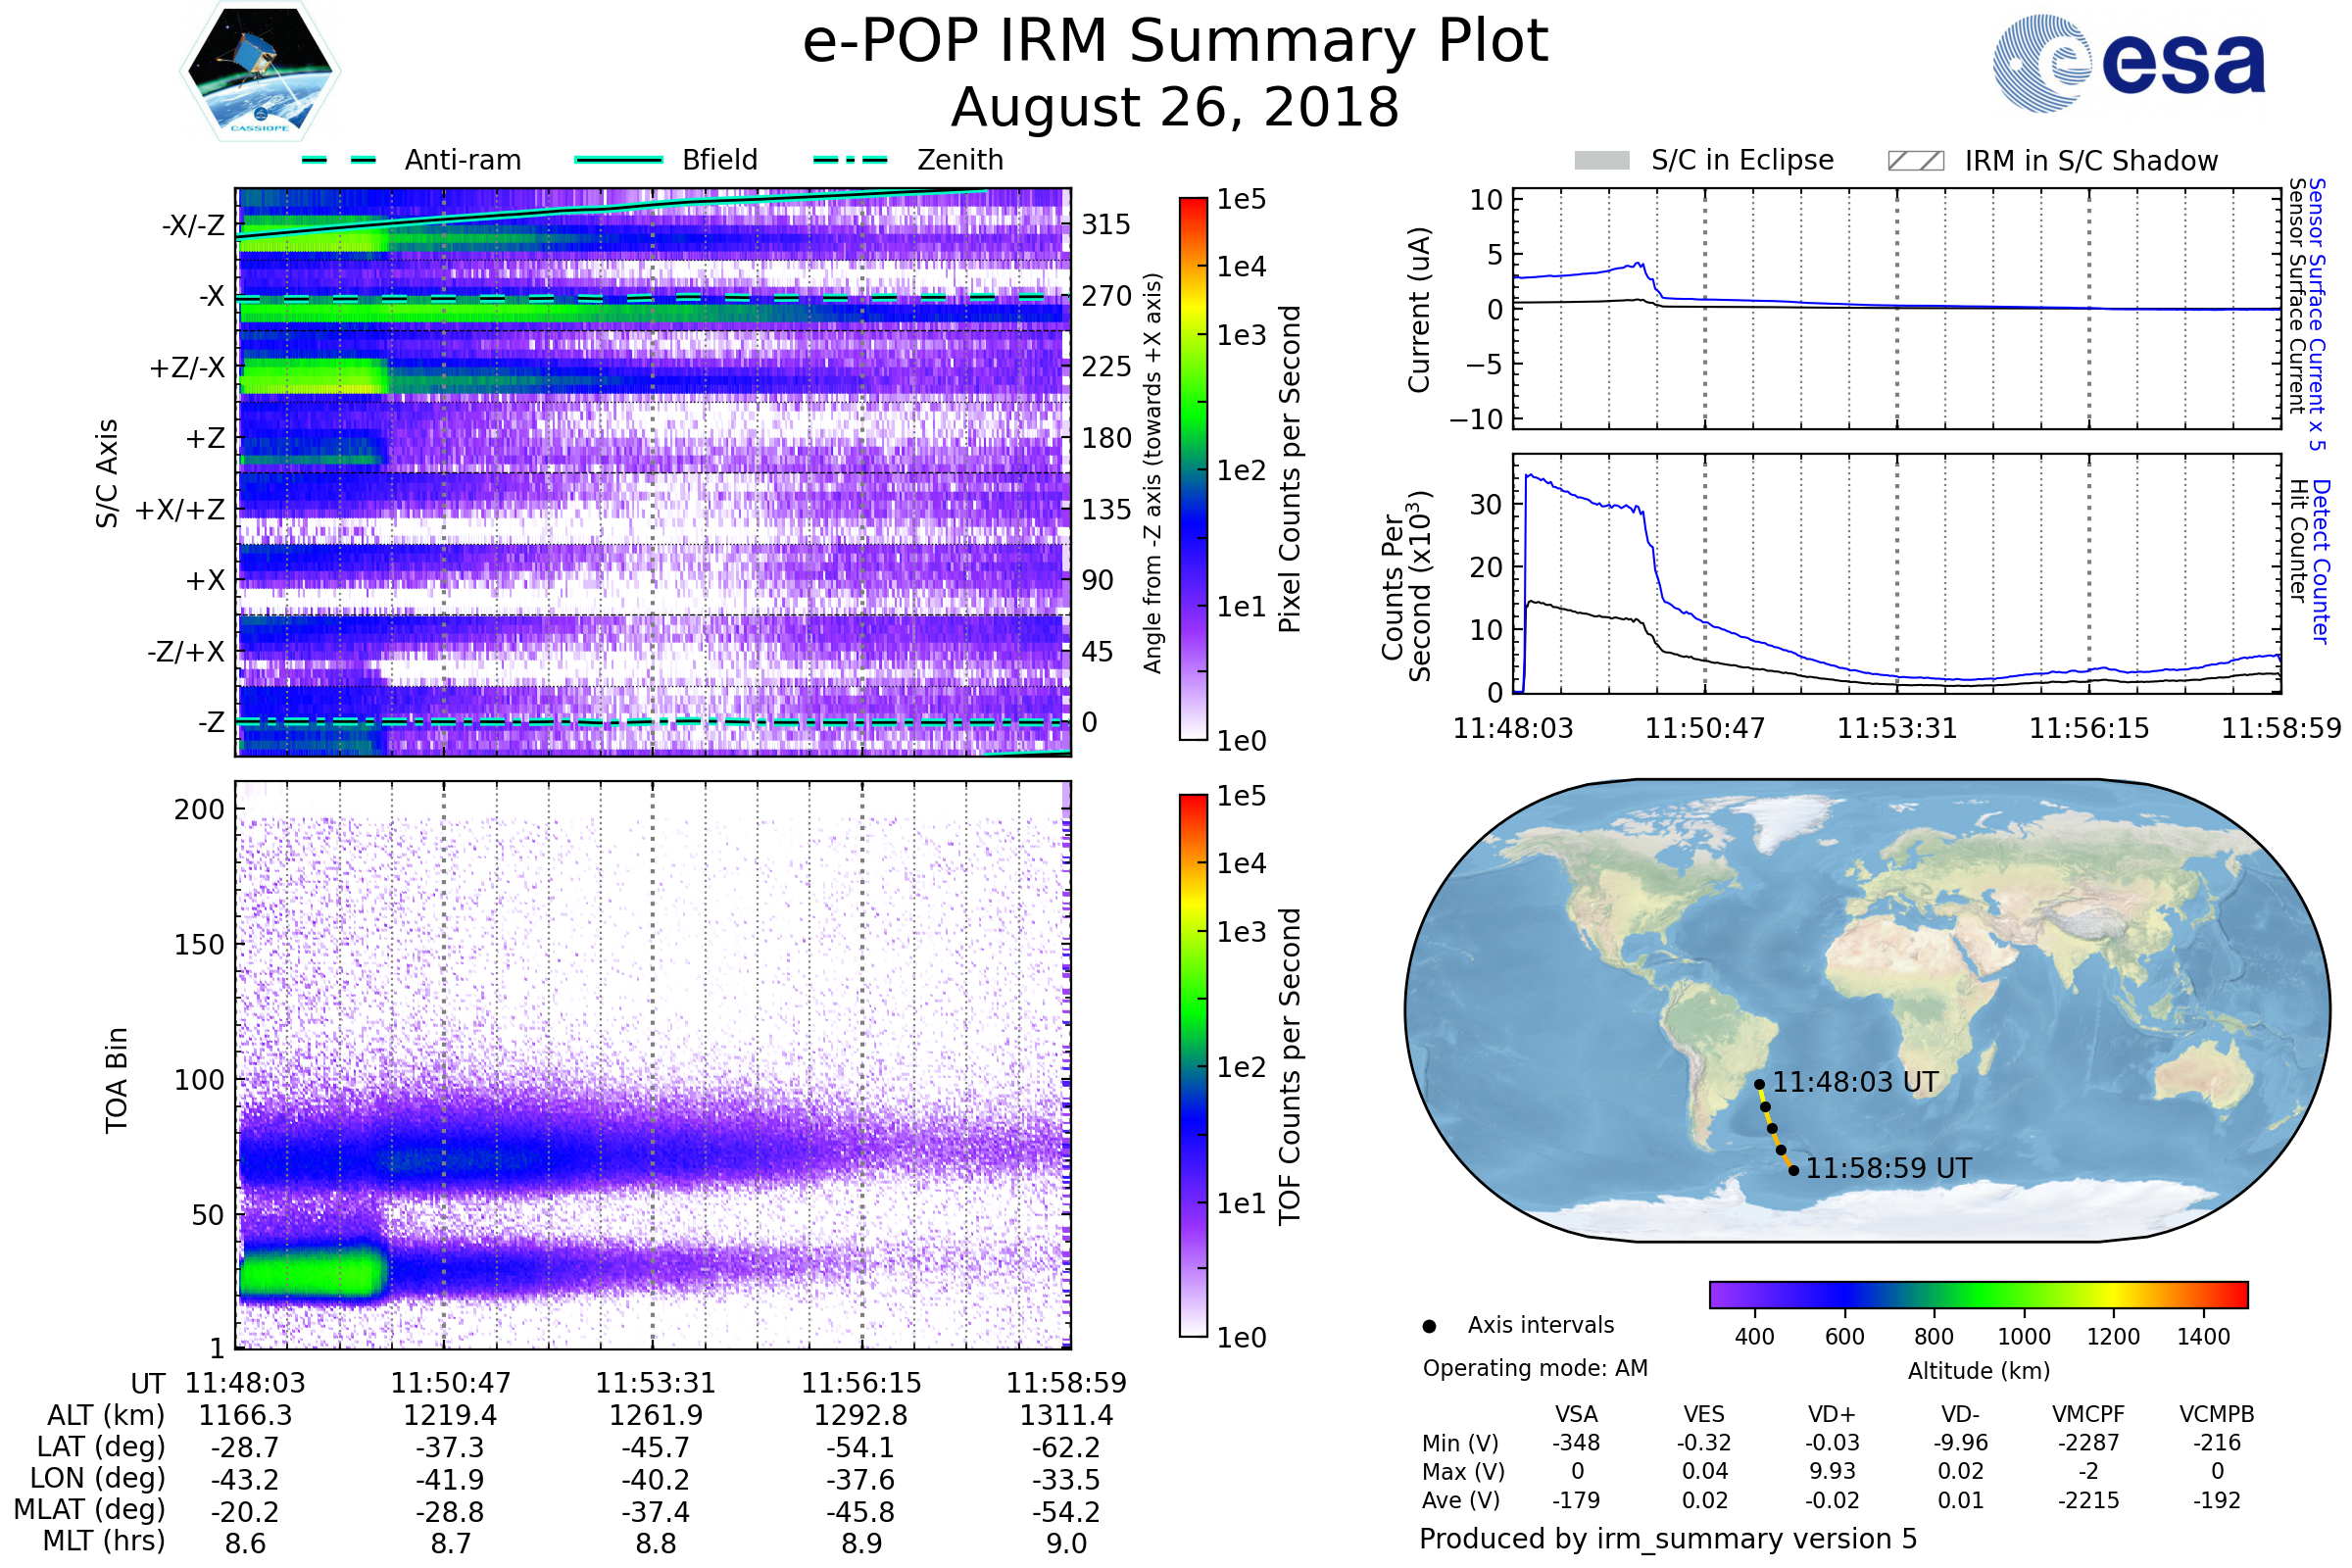Viewport: 2352px width, 1568px height.
Task: Click the TOF Counts per Second colorbar
Action: (x=1193, y=1065)
